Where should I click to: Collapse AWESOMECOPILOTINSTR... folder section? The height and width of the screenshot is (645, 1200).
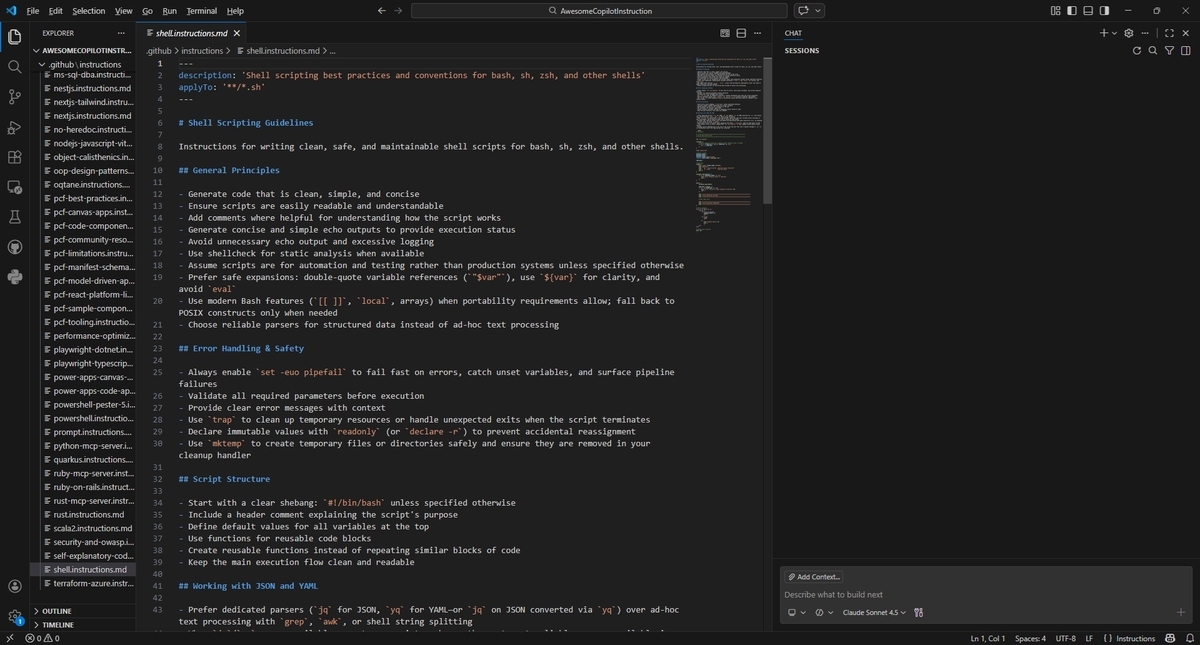(85, 50)
